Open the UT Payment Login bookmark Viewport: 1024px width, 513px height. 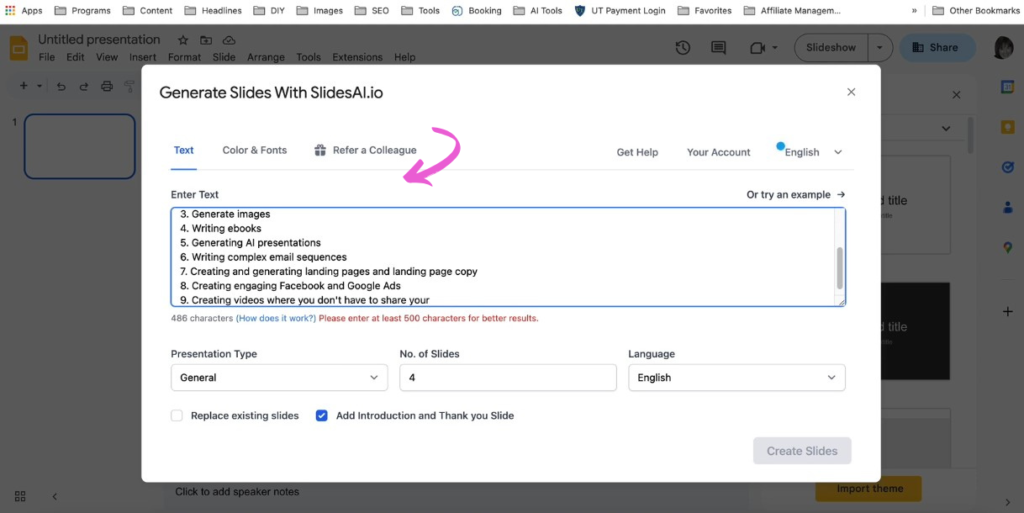[x=620, y=10]
